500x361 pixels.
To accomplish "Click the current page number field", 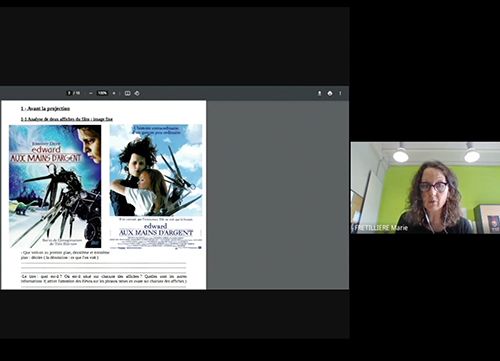I will click(69, 93).
